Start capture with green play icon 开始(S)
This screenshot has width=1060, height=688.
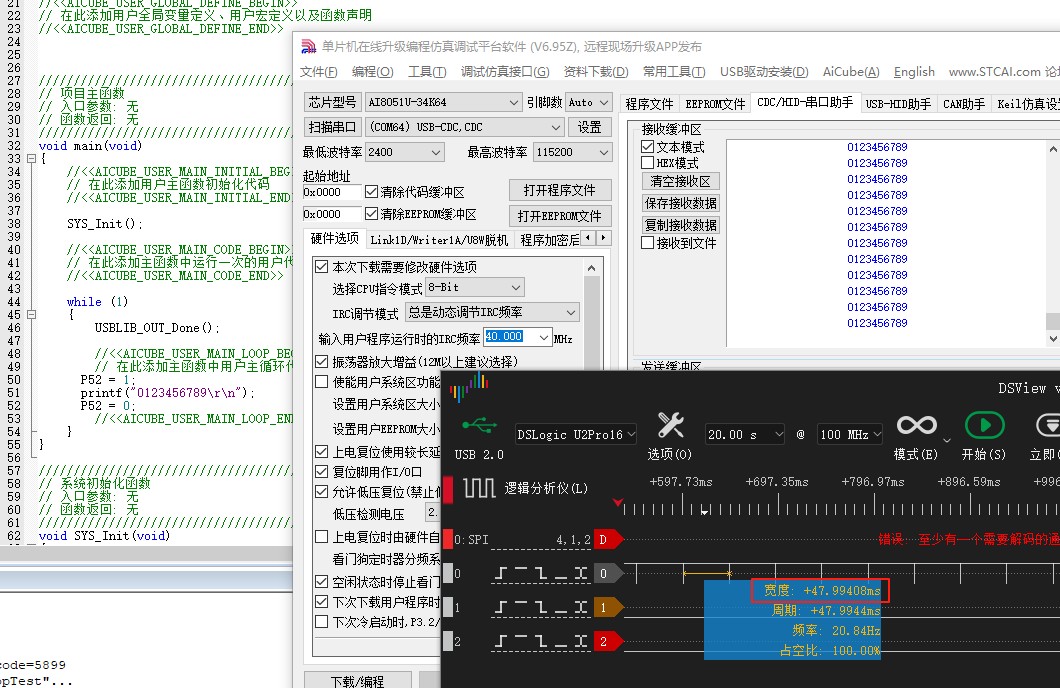[984, 426]
